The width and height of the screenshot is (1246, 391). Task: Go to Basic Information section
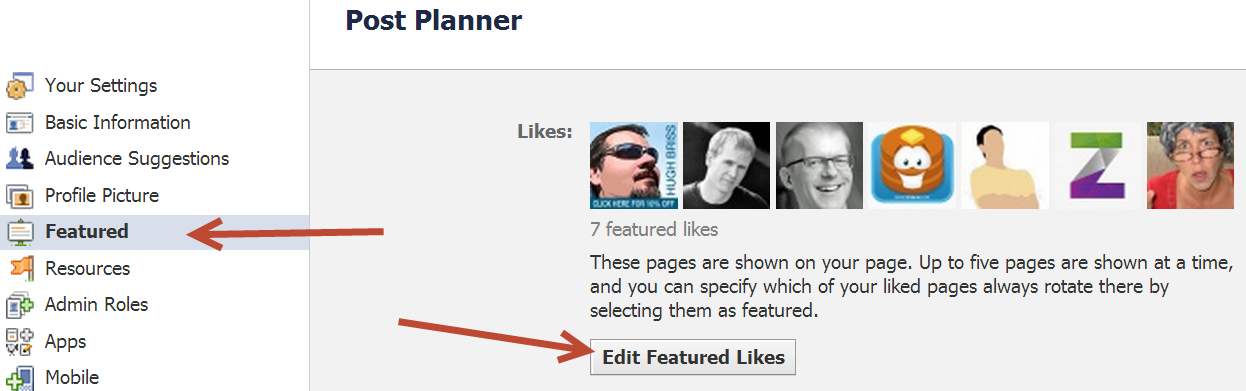[x=118, y=122]
